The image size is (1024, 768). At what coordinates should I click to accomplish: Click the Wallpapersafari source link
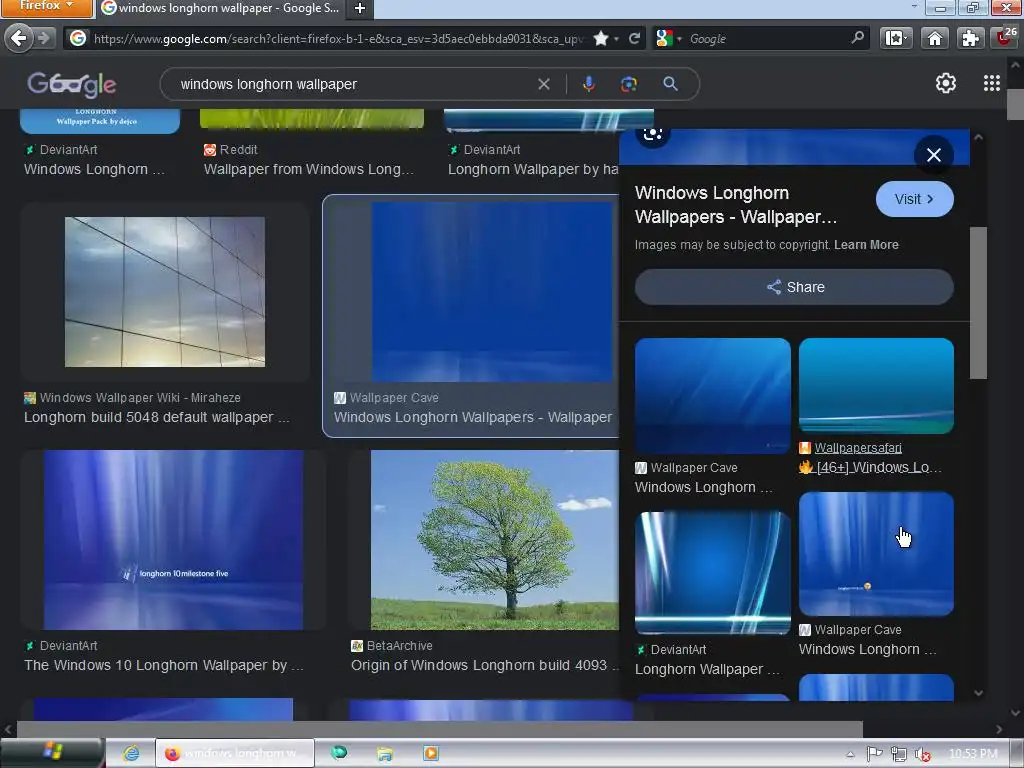tap(857, 448)
